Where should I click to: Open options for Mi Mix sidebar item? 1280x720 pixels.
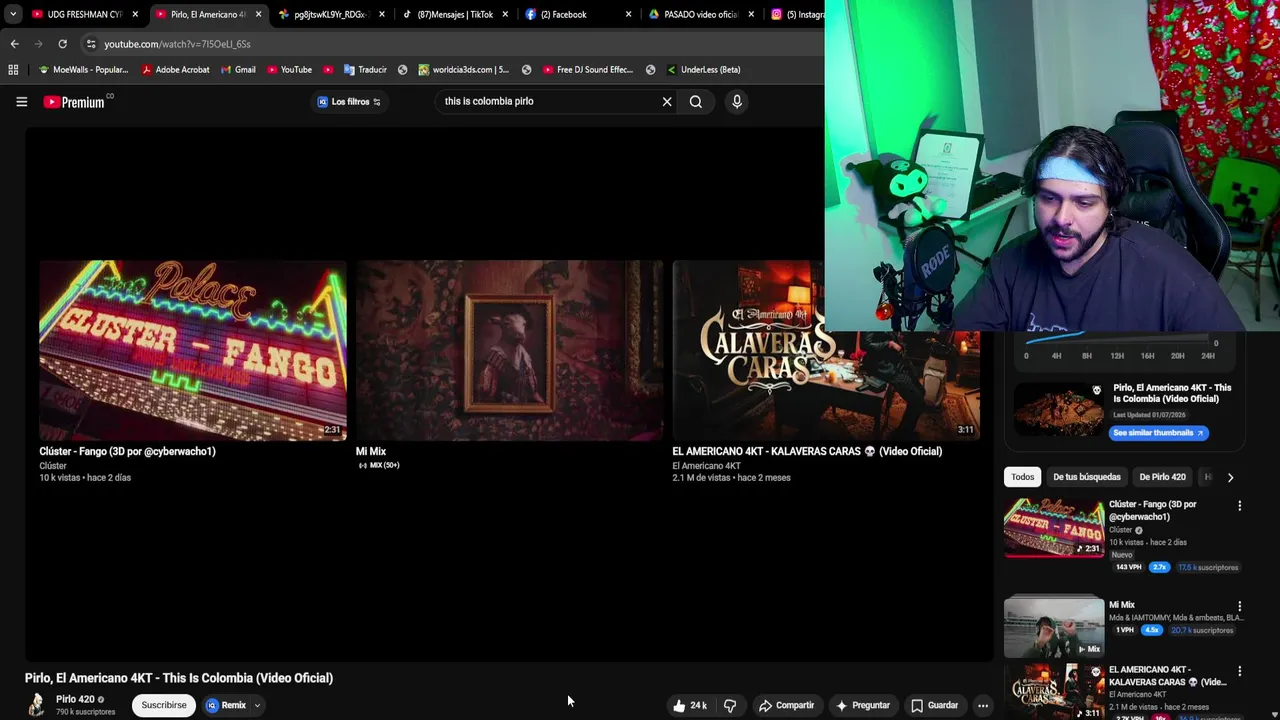pos(1239,606)
